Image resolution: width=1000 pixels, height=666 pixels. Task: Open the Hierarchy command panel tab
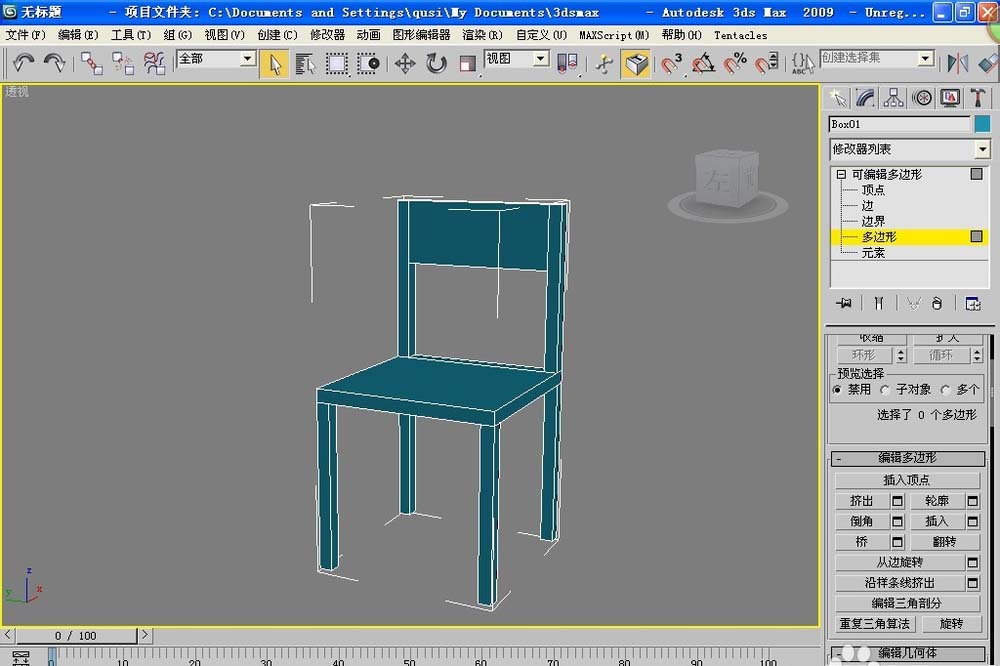click(893, 98)
